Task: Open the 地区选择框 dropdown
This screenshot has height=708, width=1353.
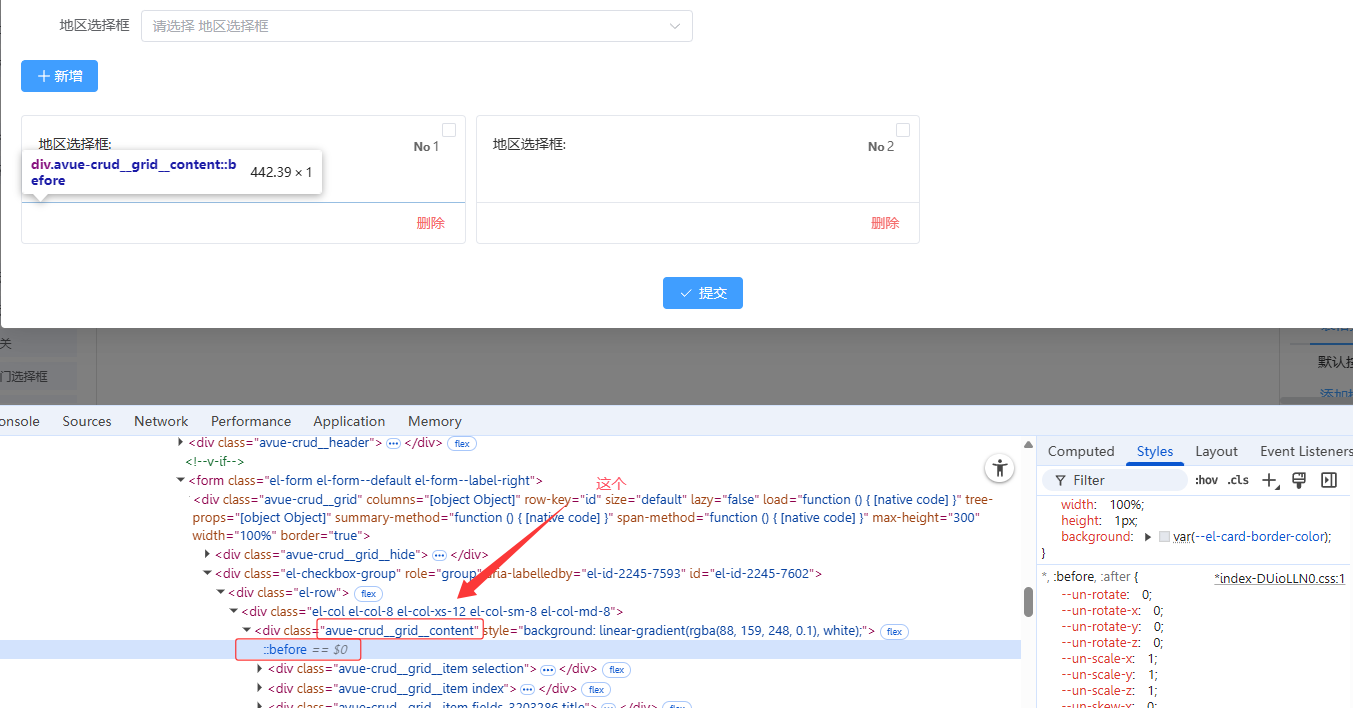Action: tap(417, 26)
